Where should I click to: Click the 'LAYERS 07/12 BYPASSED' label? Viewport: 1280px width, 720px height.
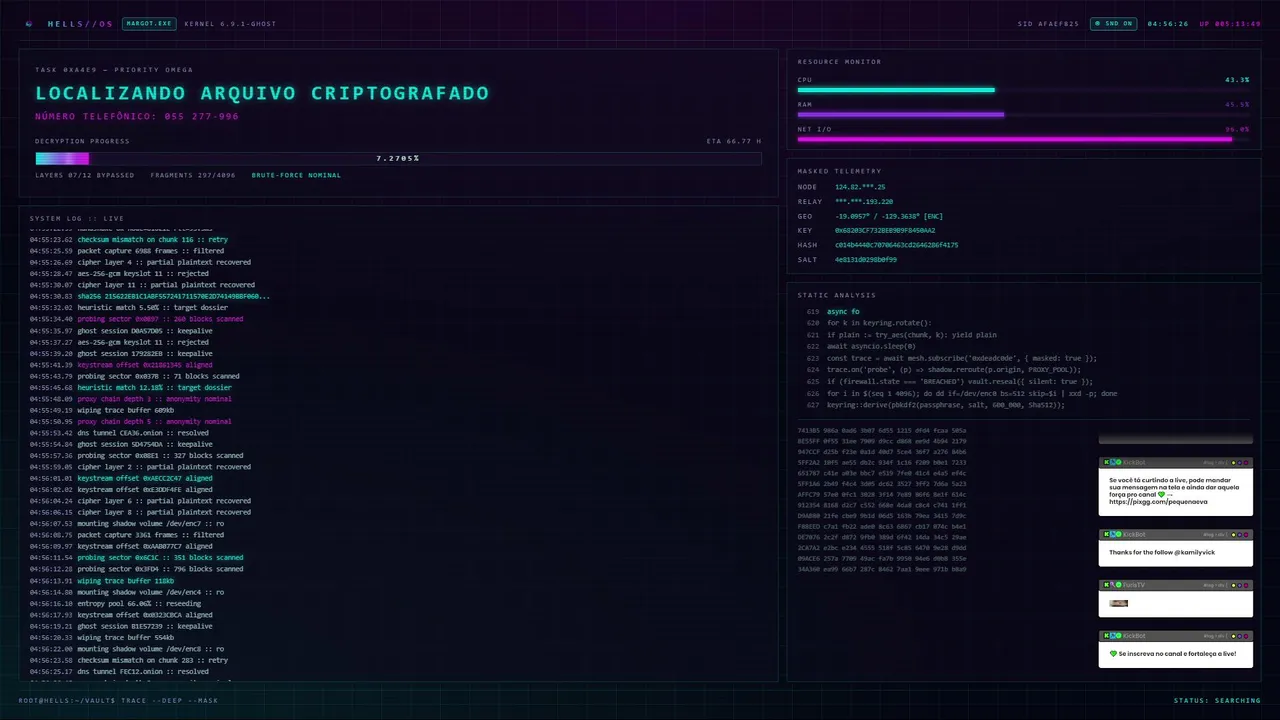85,175
